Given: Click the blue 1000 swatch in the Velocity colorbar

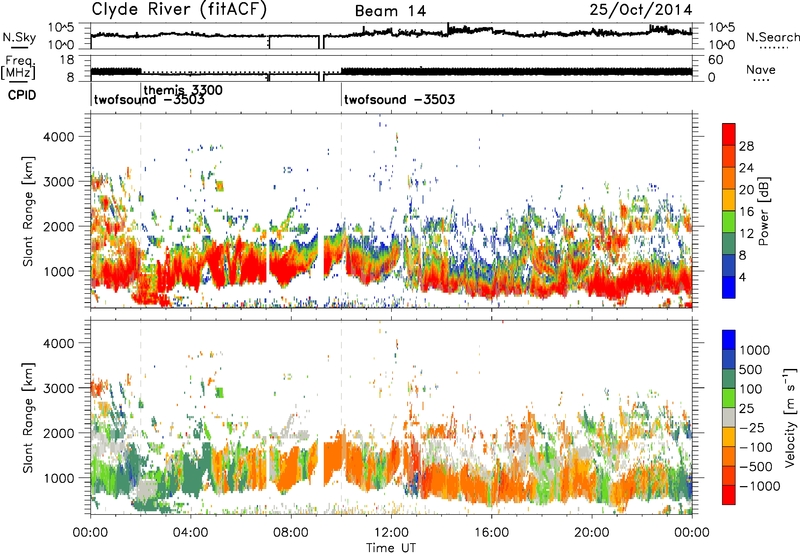Looking at the screenshot, I should (729, 340).
